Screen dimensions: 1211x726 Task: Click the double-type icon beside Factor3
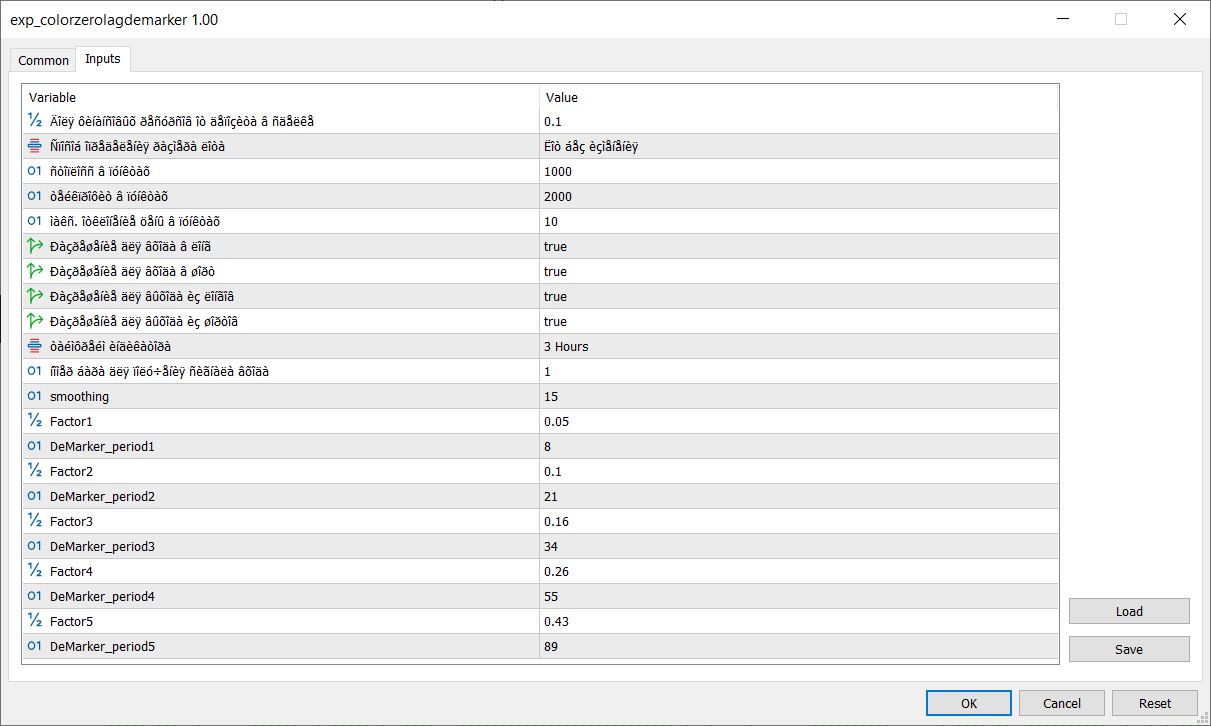coord(35,521)
